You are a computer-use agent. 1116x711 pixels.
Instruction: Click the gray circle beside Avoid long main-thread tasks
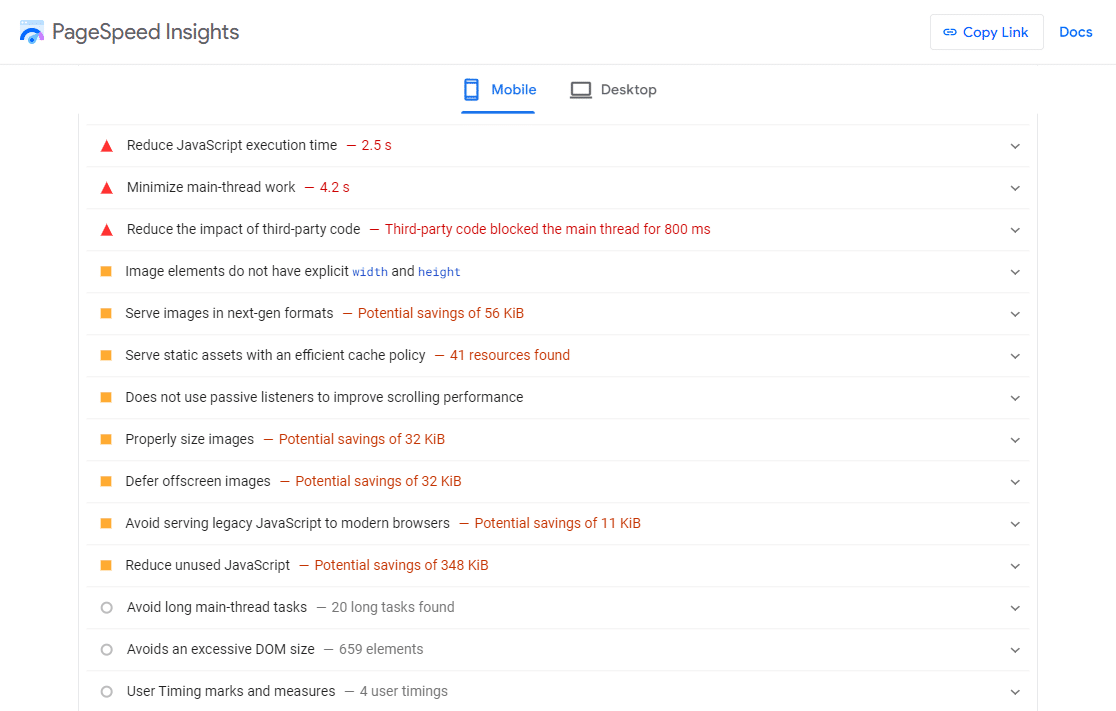[107, 608]
